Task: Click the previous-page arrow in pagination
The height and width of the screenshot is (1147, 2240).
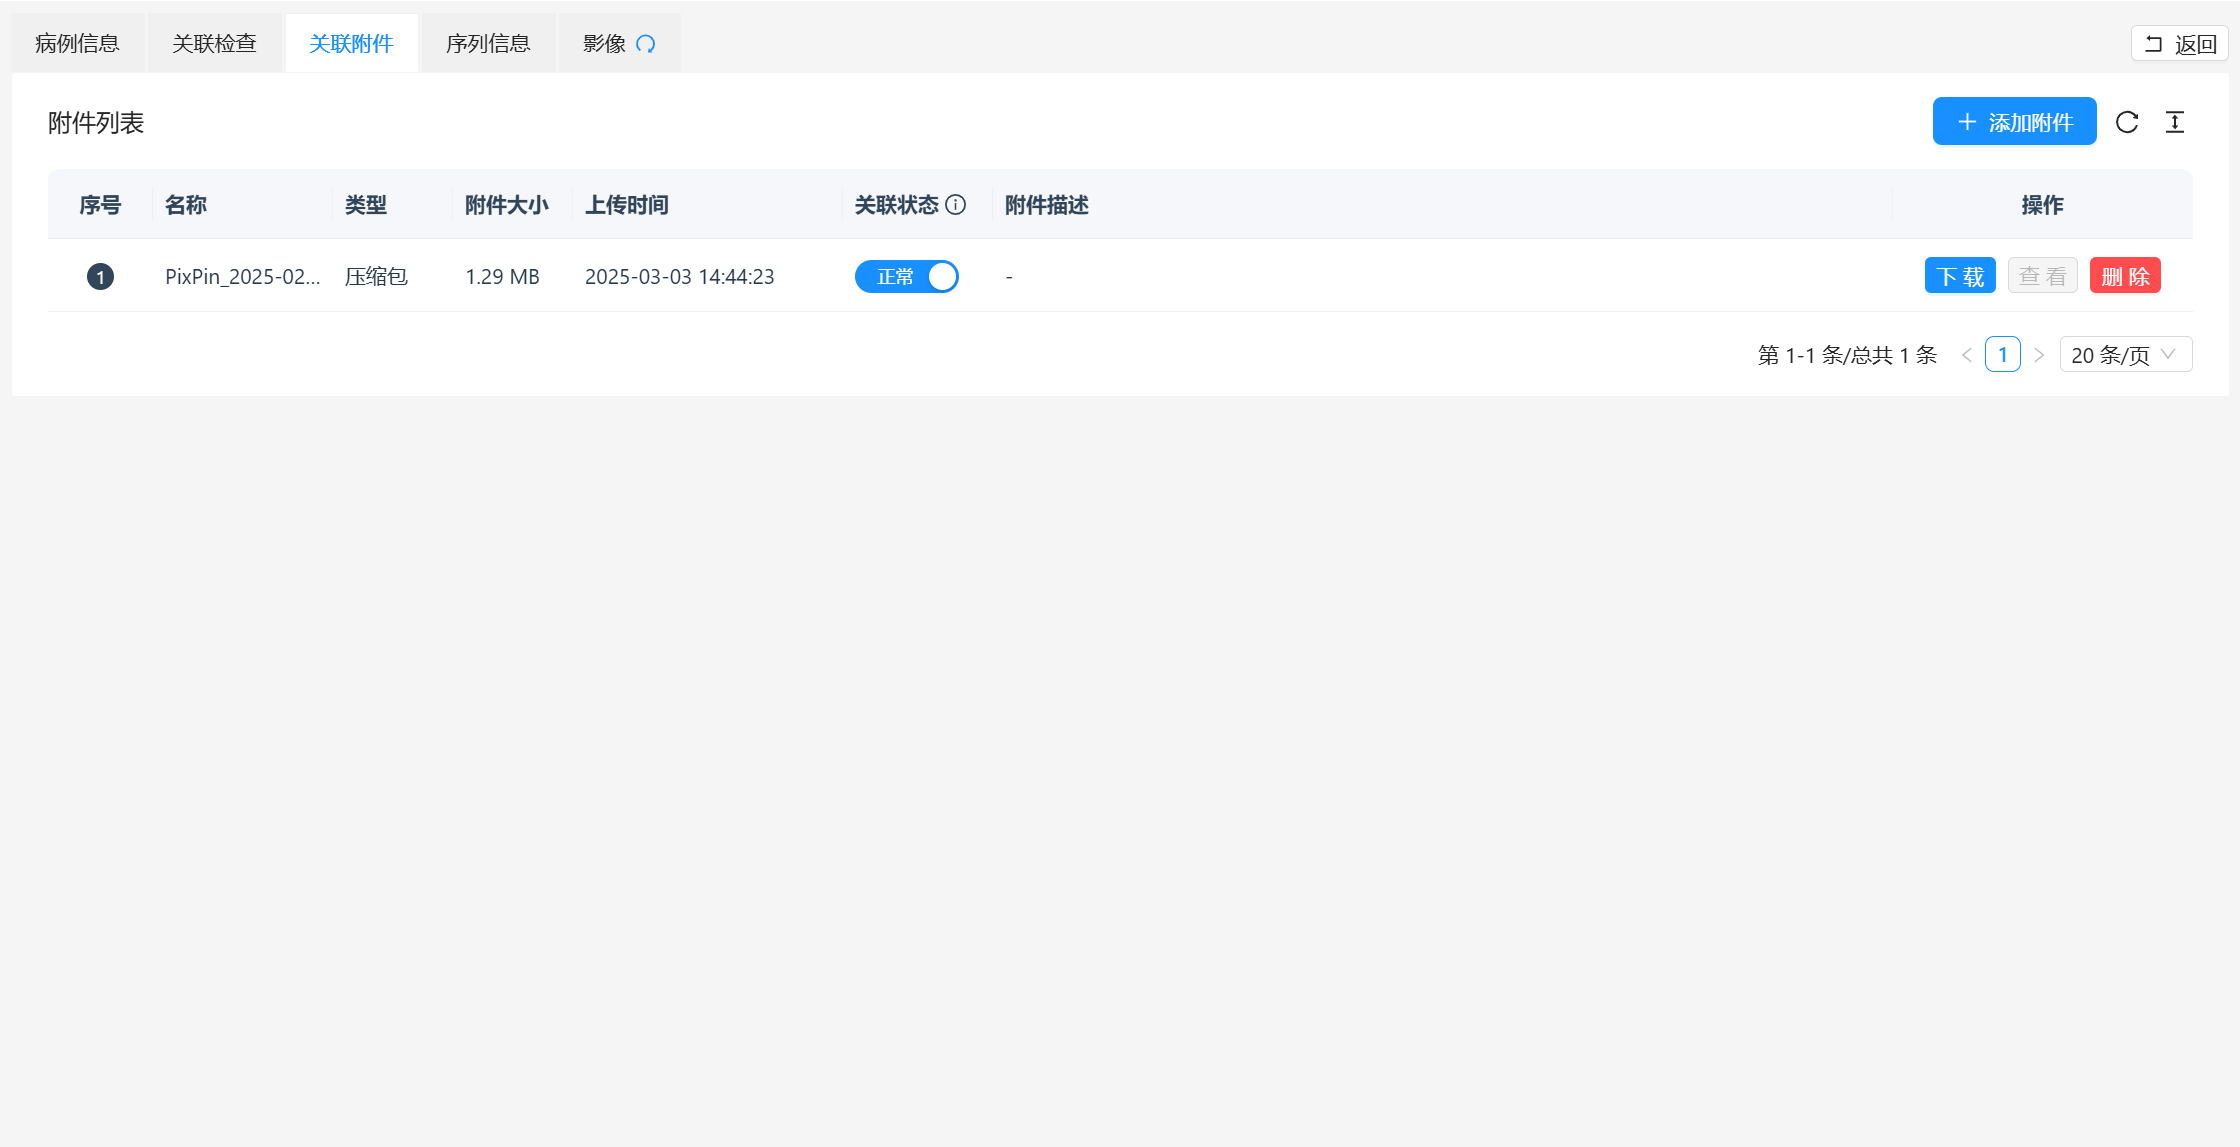Action: (x=1967, y=354)
